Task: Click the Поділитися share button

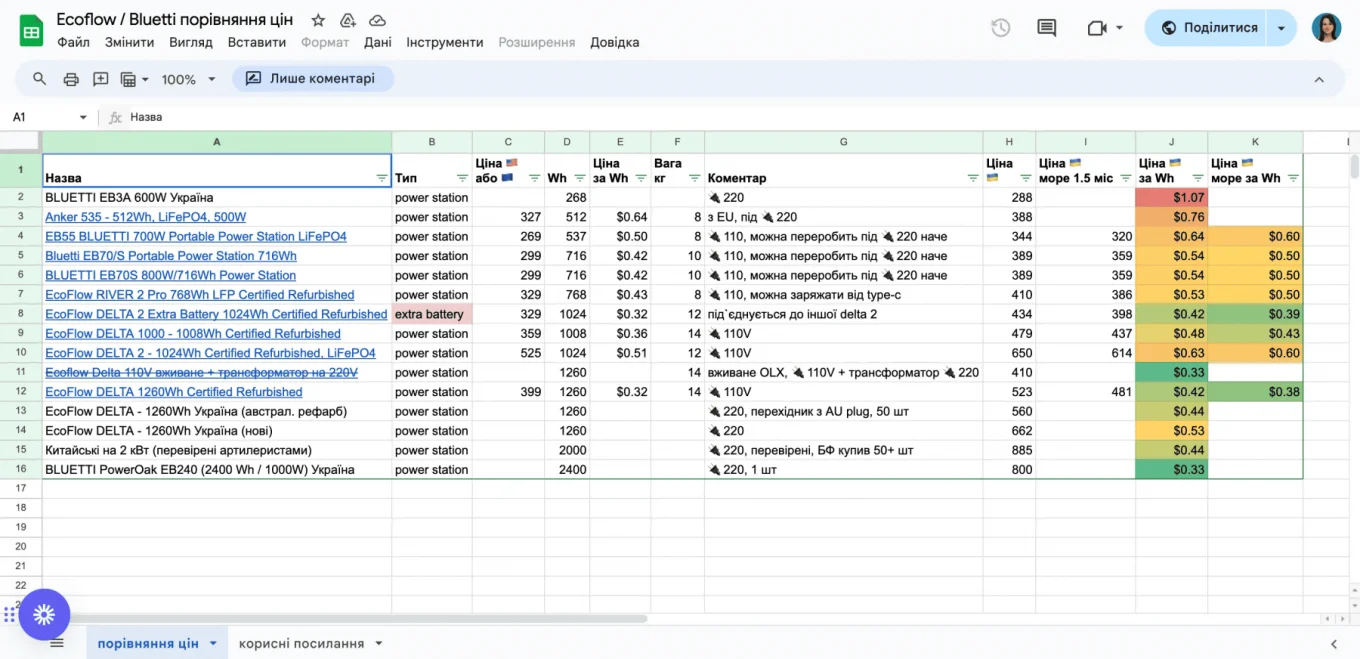Action: (1209, 28)
